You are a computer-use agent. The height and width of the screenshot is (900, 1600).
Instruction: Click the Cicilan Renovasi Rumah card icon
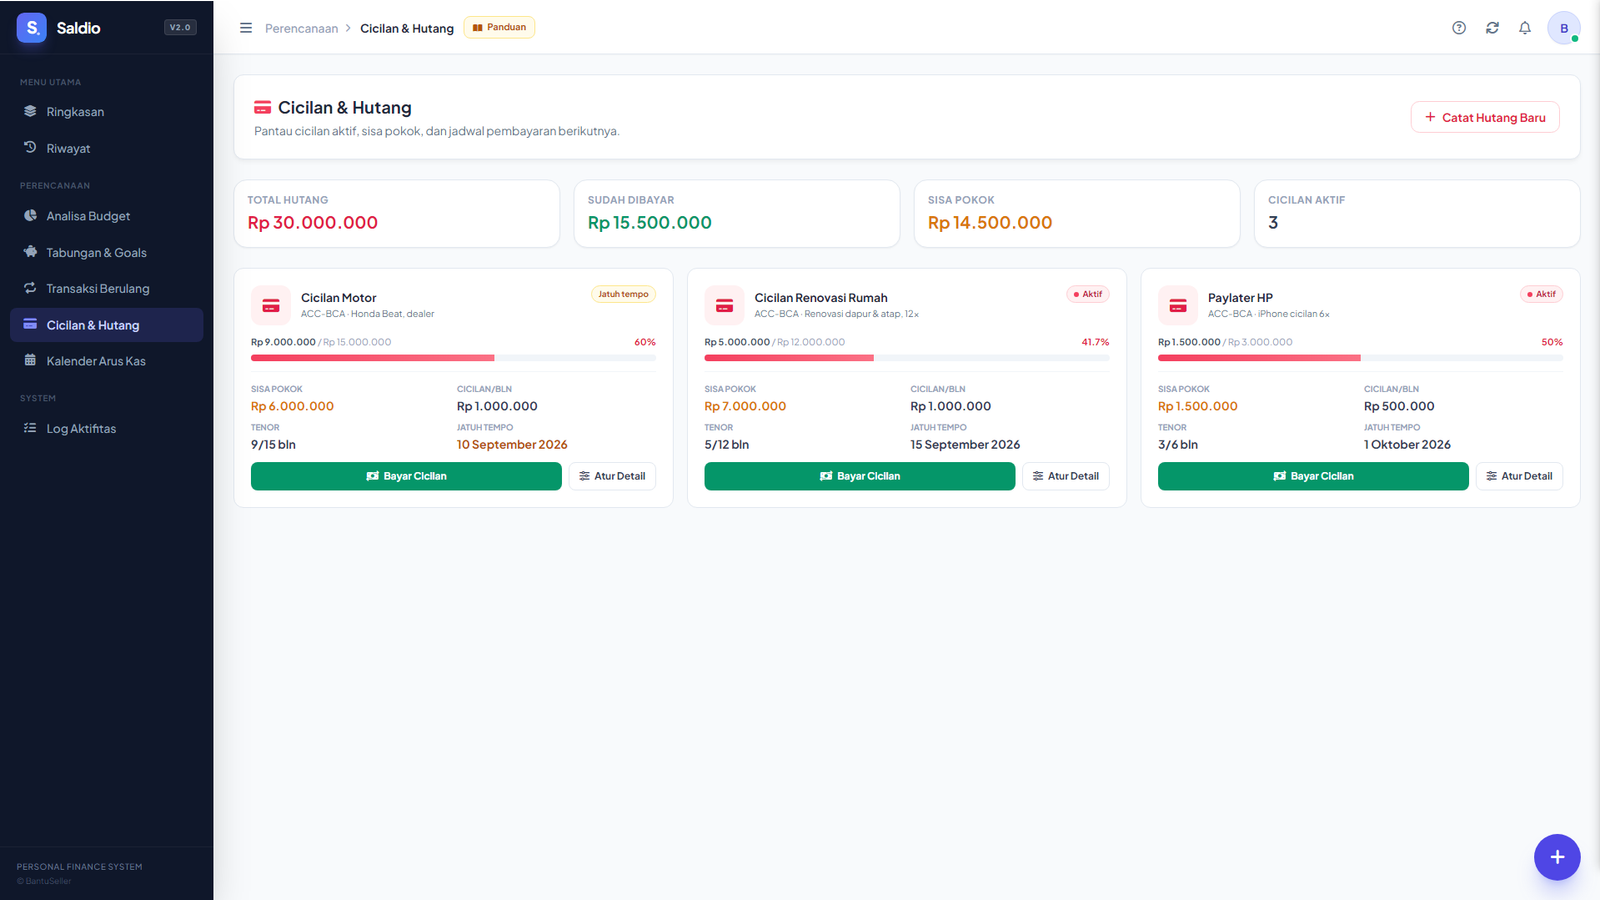point(725,305)
